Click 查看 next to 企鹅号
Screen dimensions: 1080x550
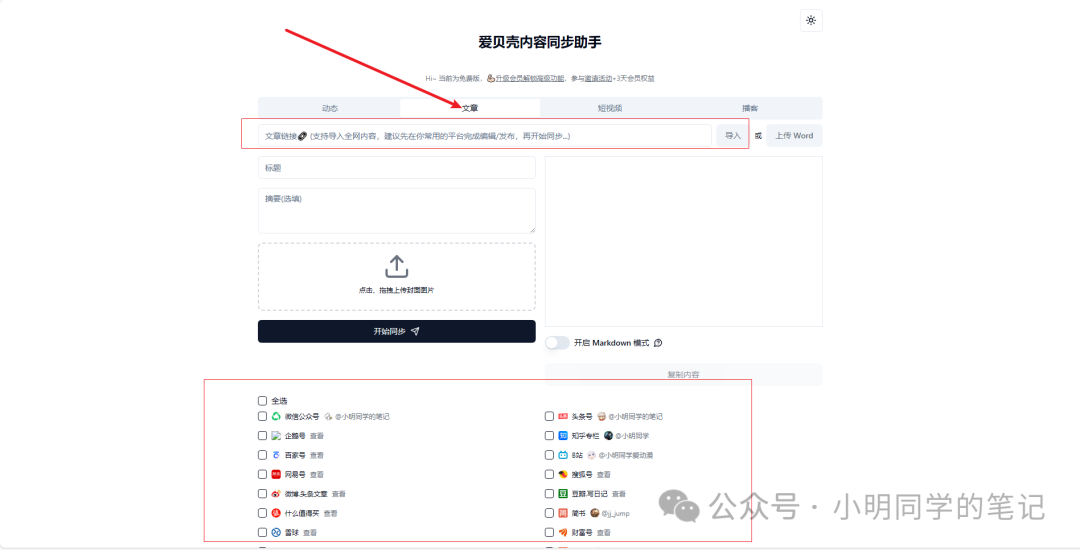click(317, 436)
